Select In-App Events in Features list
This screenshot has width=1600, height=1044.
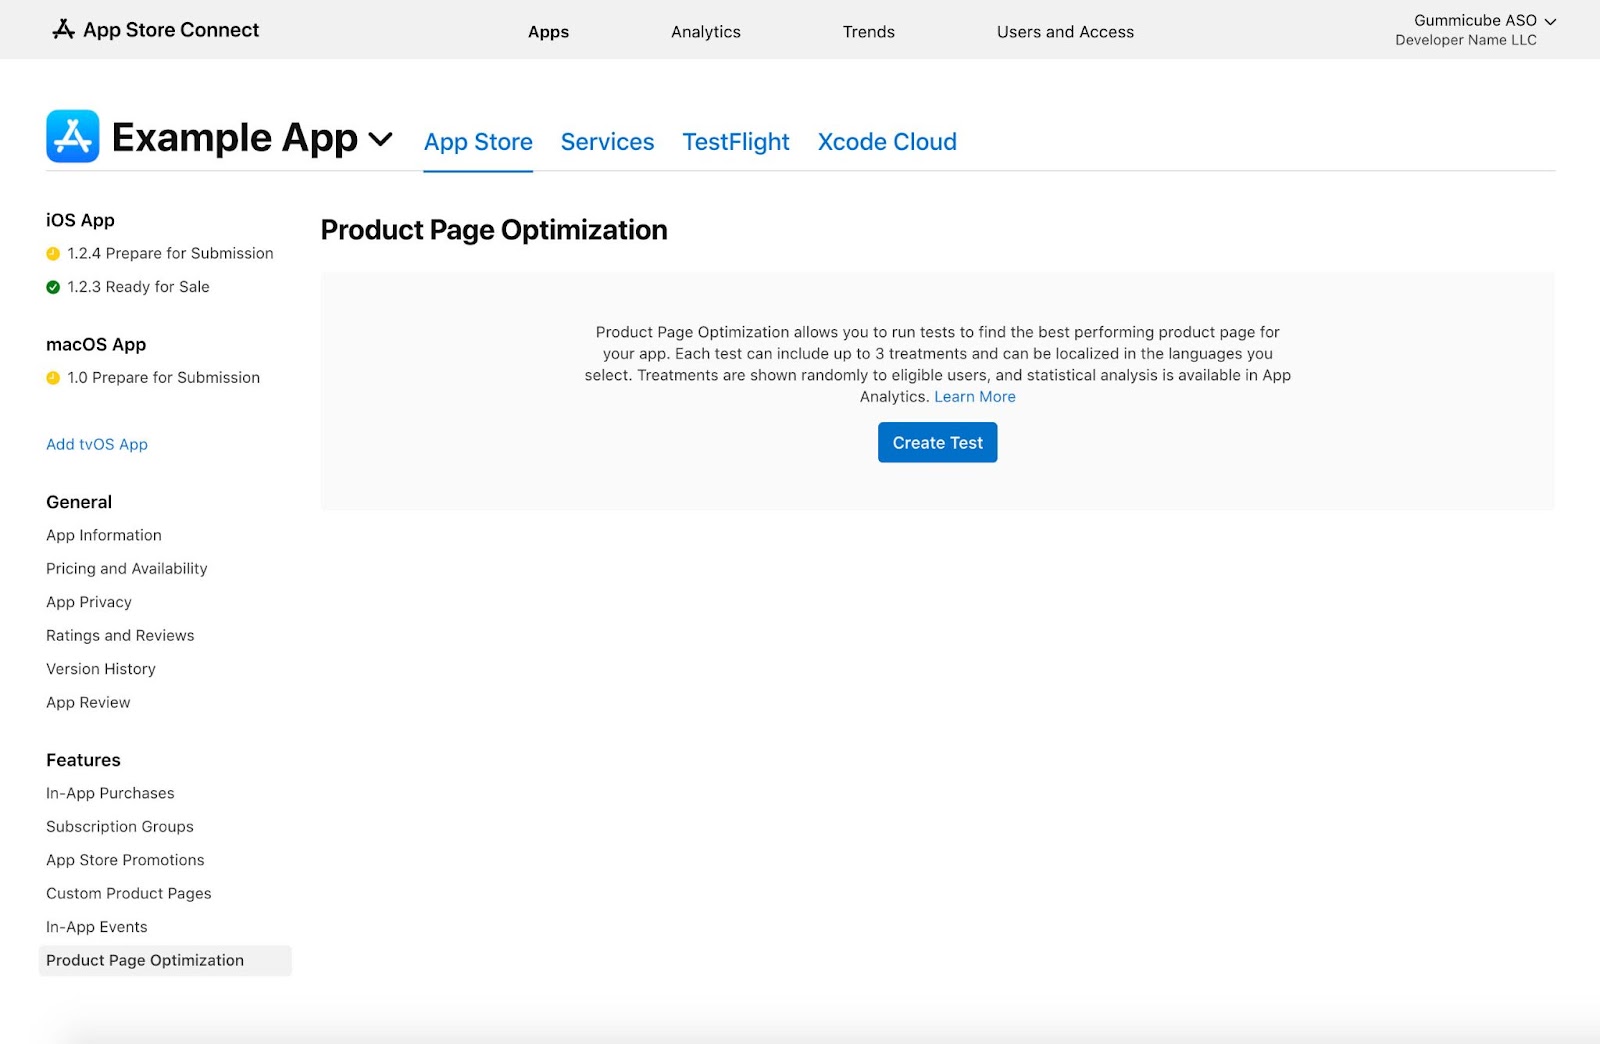click(96, 927)
